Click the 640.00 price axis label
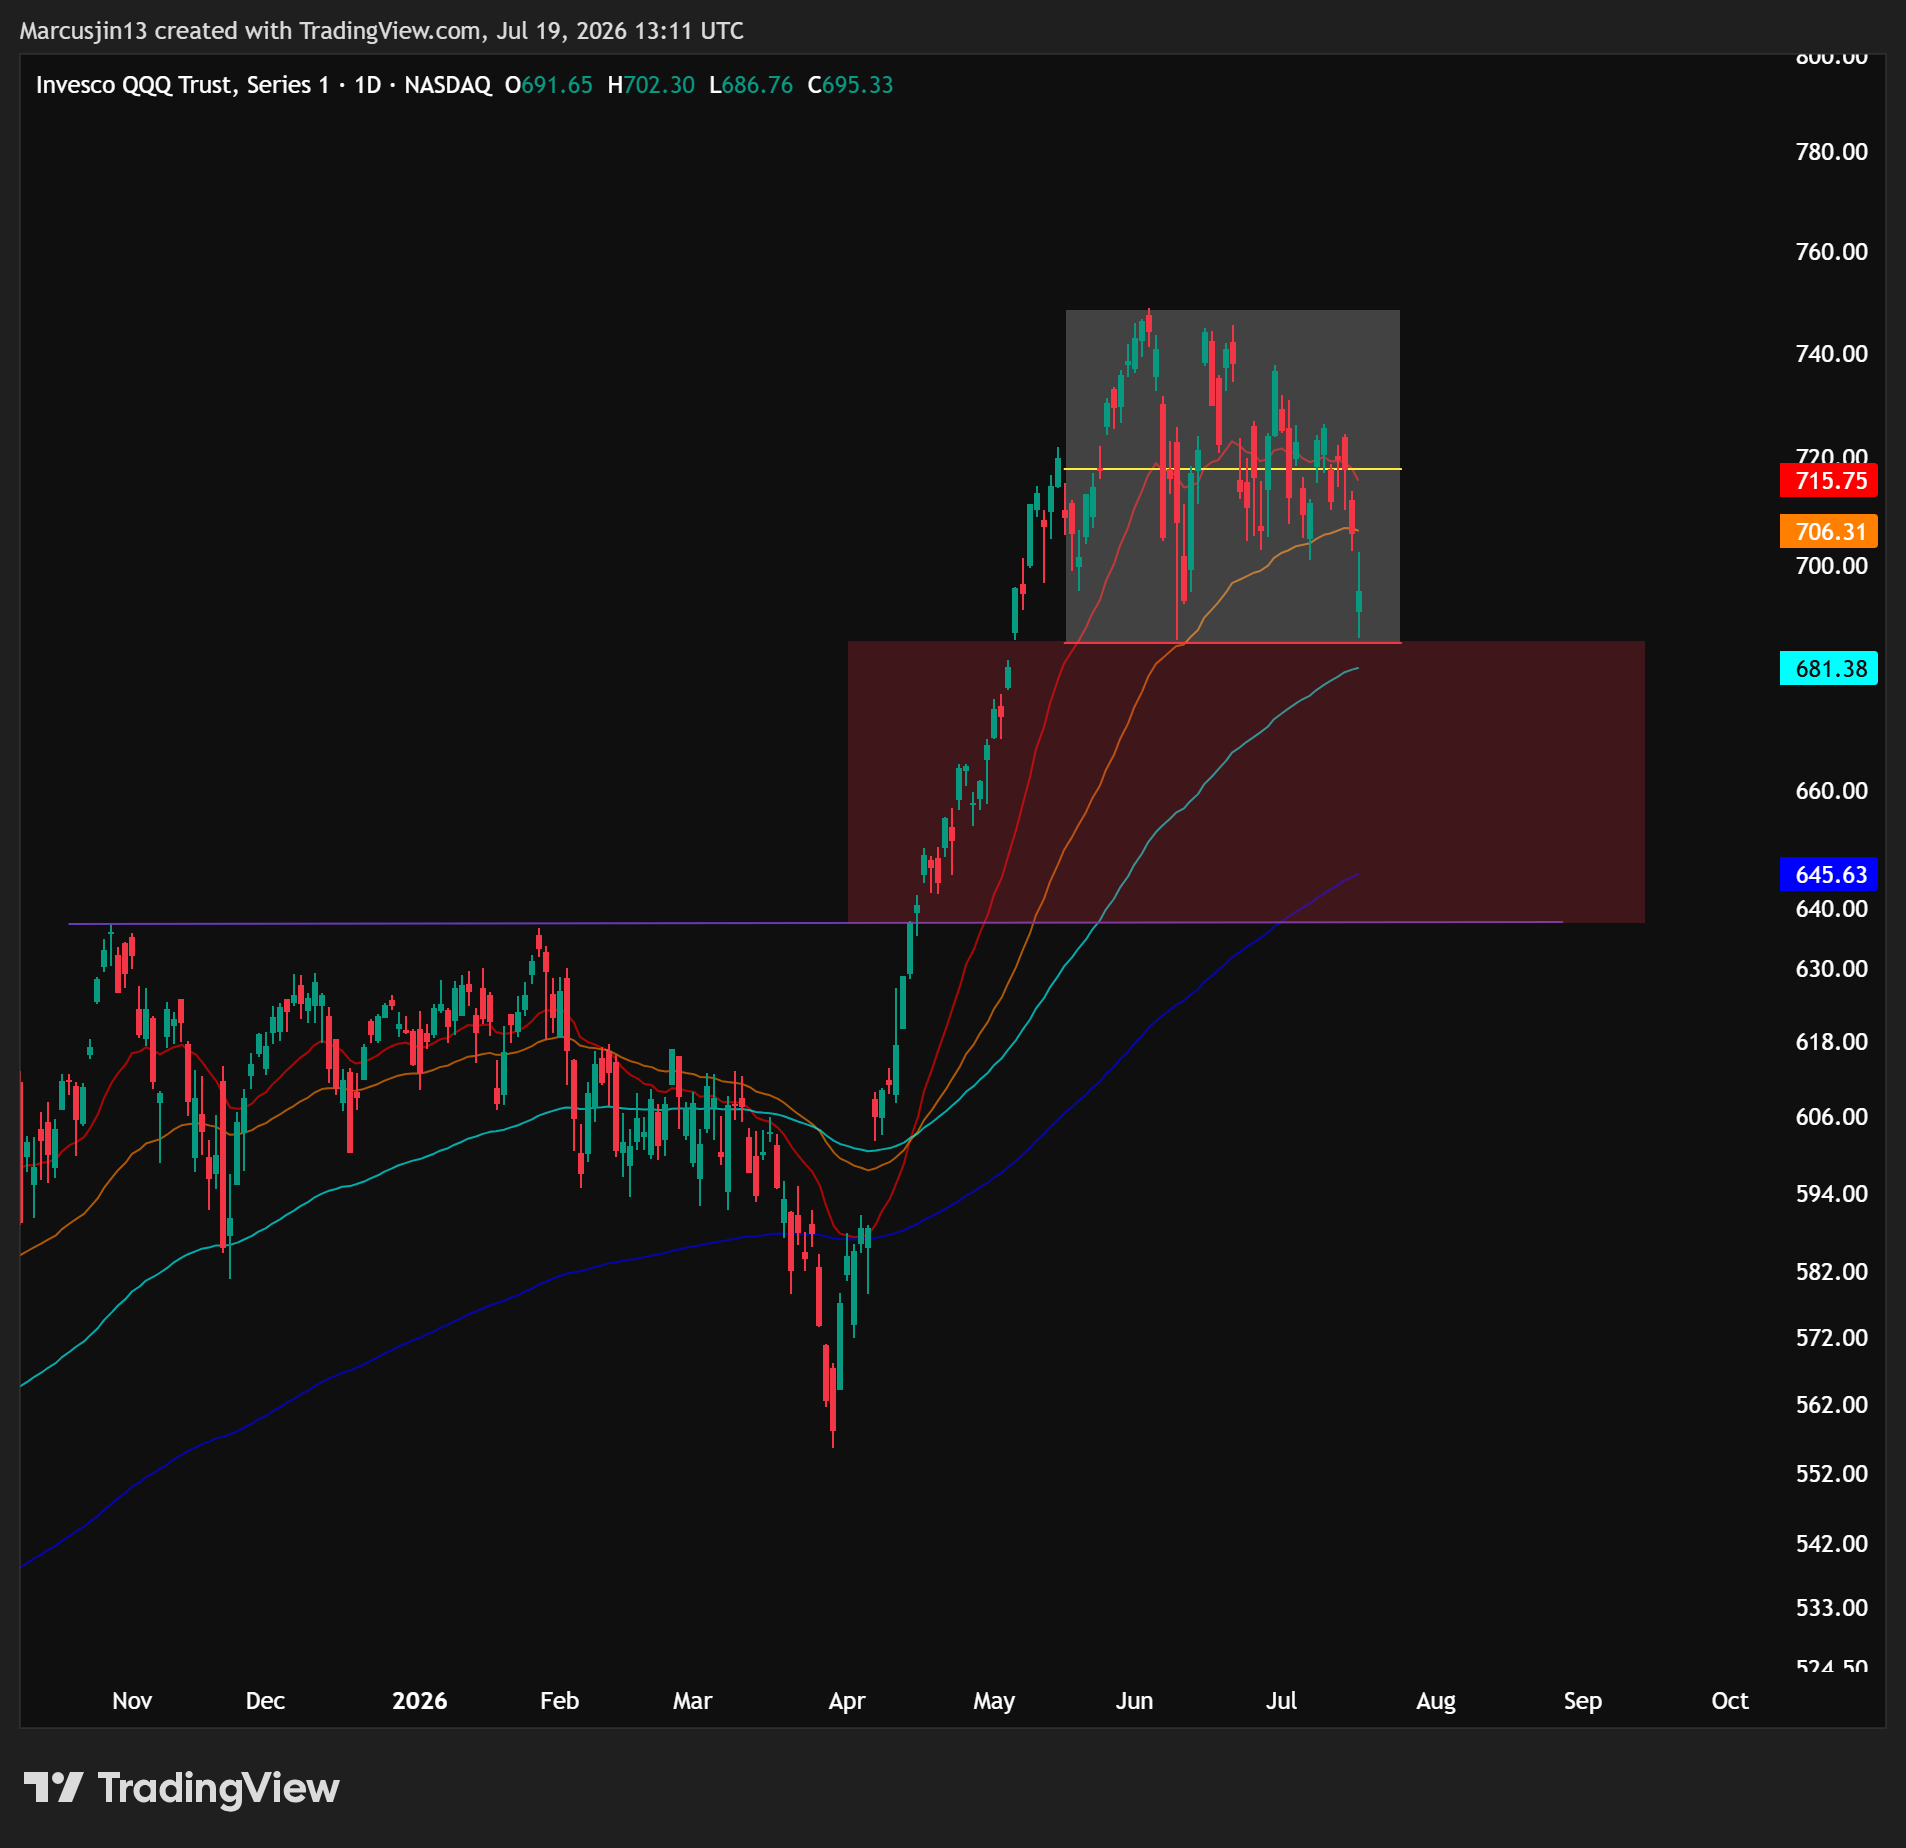The width and height of the screenshot is (1906, 1848). pyautogui.click(x=1832, y=909)
